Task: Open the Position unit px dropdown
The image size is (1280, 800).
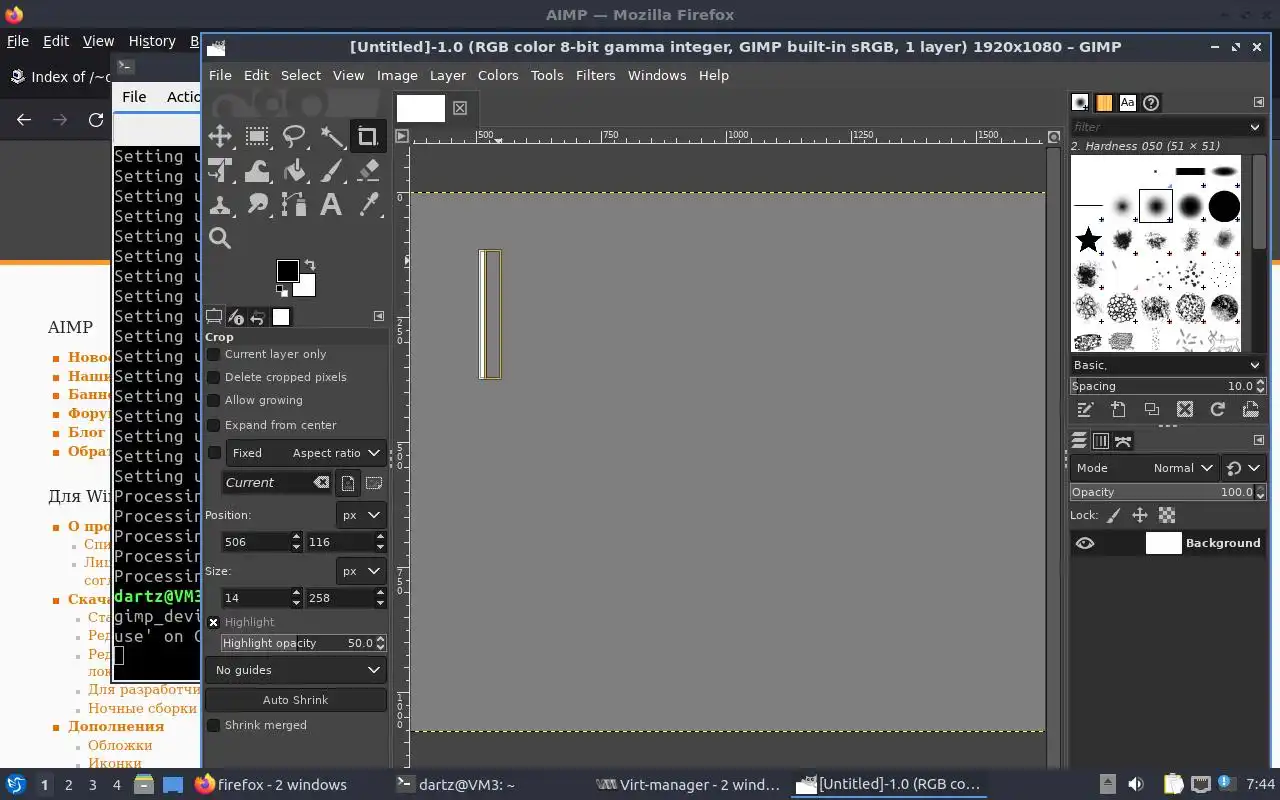Action: pos(361,515)
